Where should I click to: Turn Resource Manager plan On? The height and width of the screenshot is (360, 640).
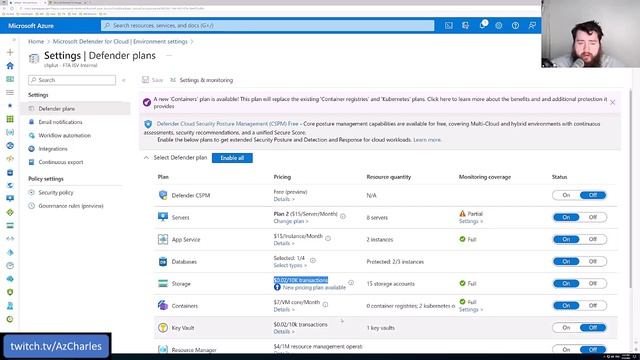tap(566, 349)
